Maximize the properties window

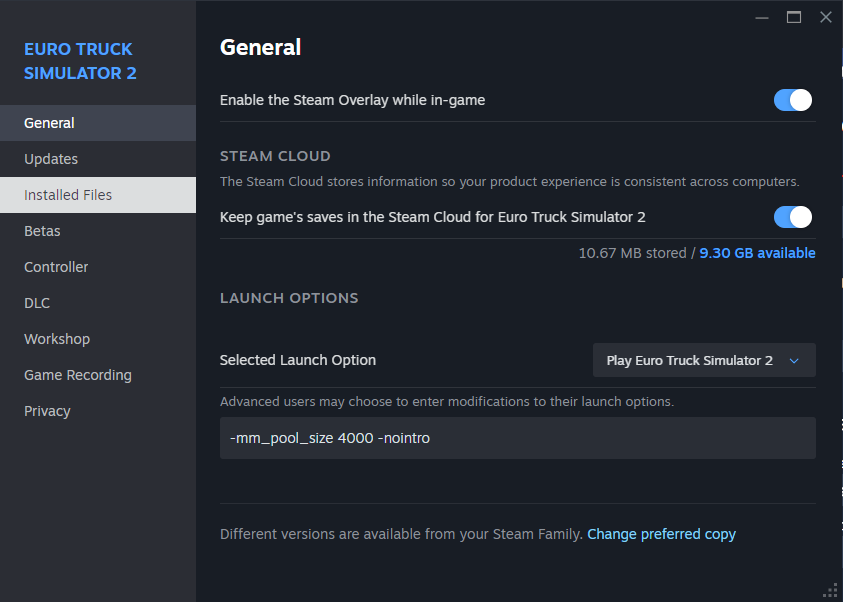click(794, 17)
